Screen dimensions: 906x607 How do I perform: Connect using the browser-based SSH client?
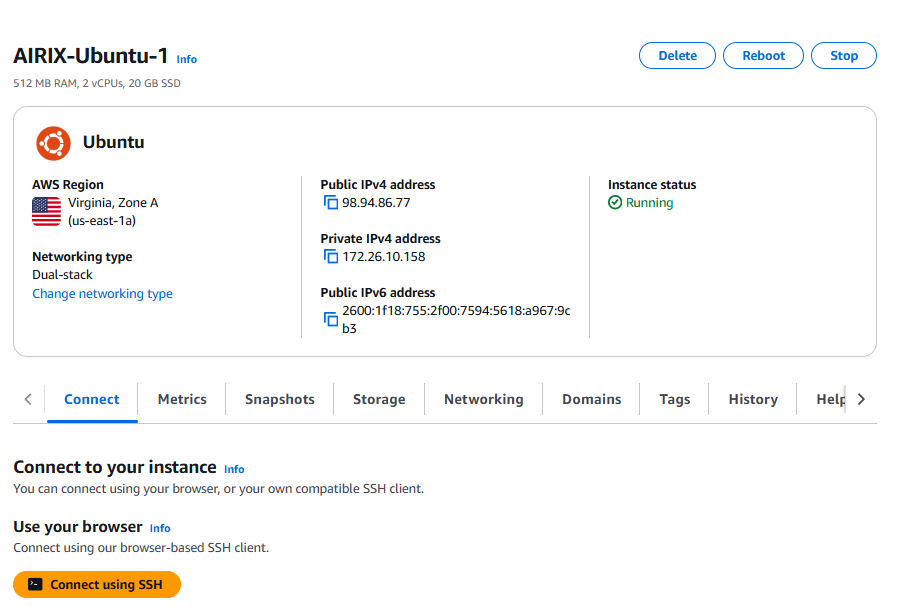coord(96,584)
